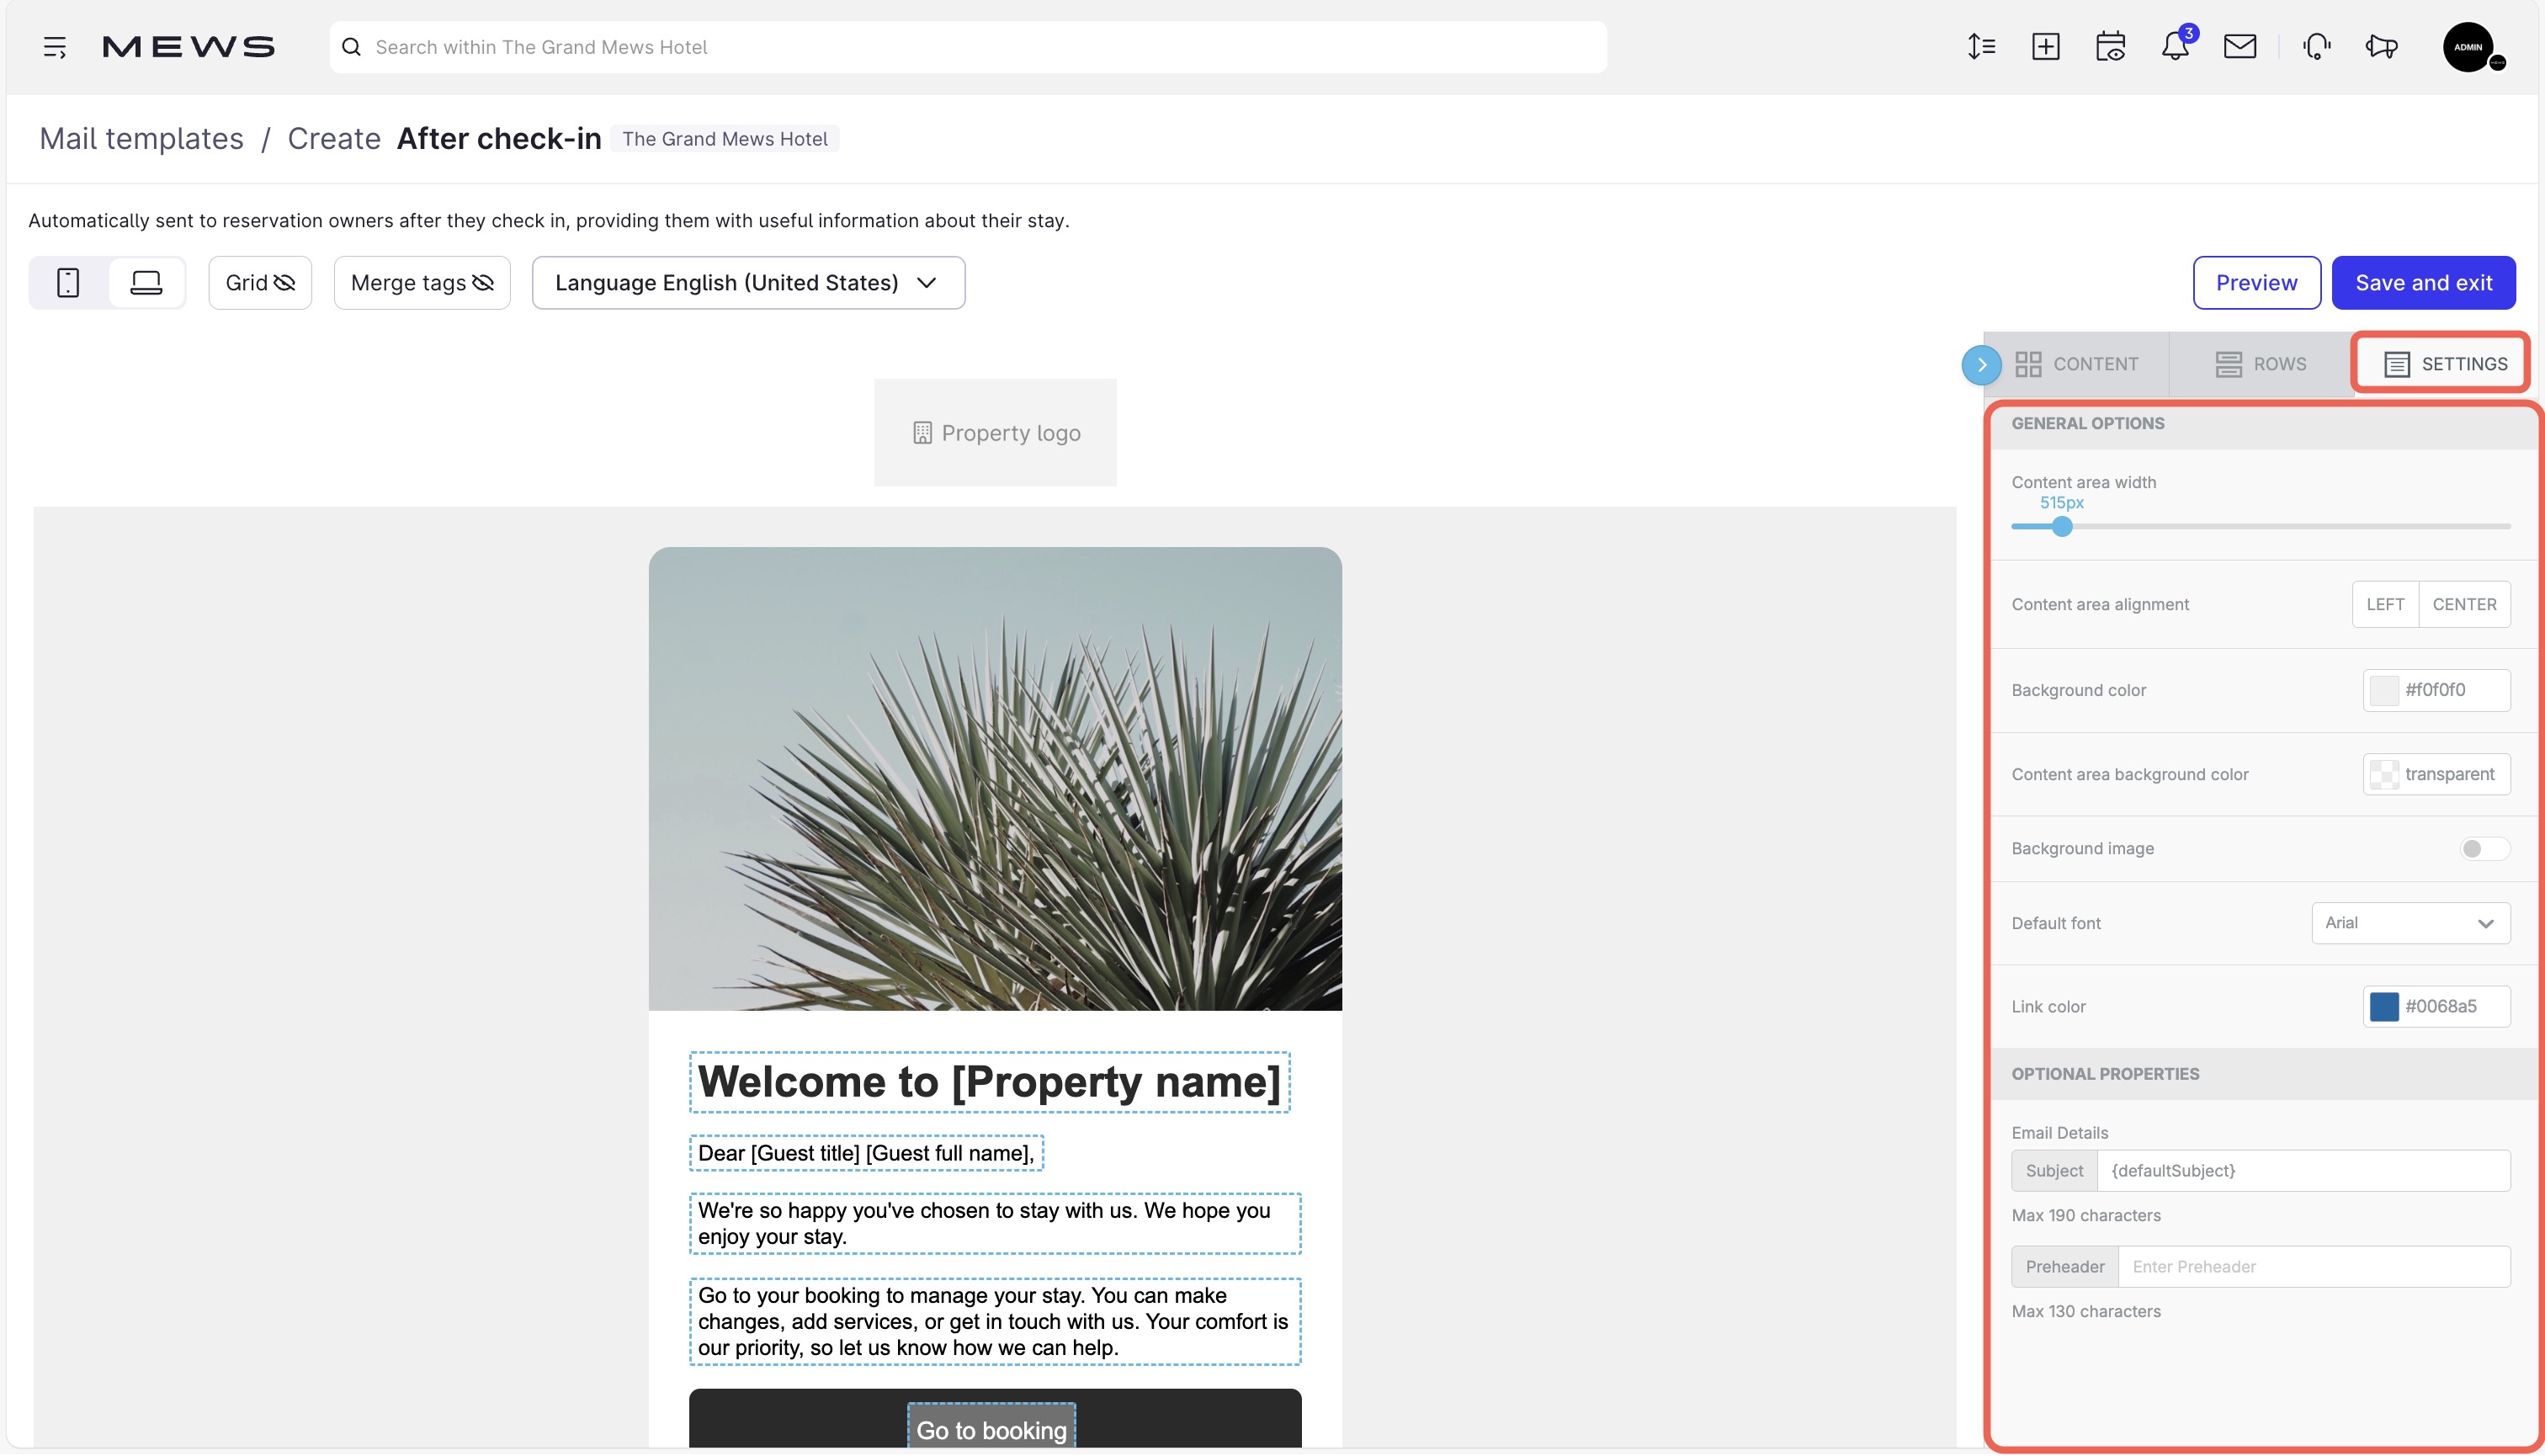The width and height of the screenshot is (2545, 1456).
Task: Switch to mobile device preview
Action: pos(68,283)
